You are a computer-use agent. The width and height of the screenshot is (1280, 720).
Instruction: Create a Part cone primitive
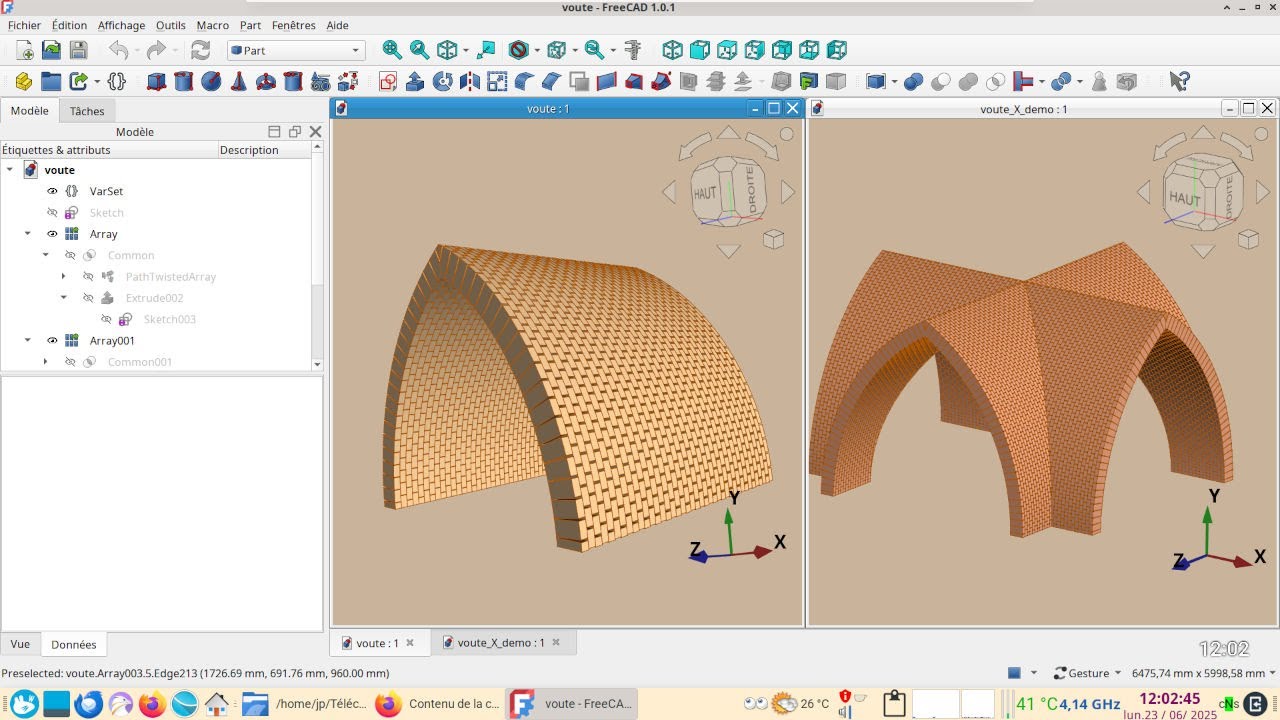(238, 81)
